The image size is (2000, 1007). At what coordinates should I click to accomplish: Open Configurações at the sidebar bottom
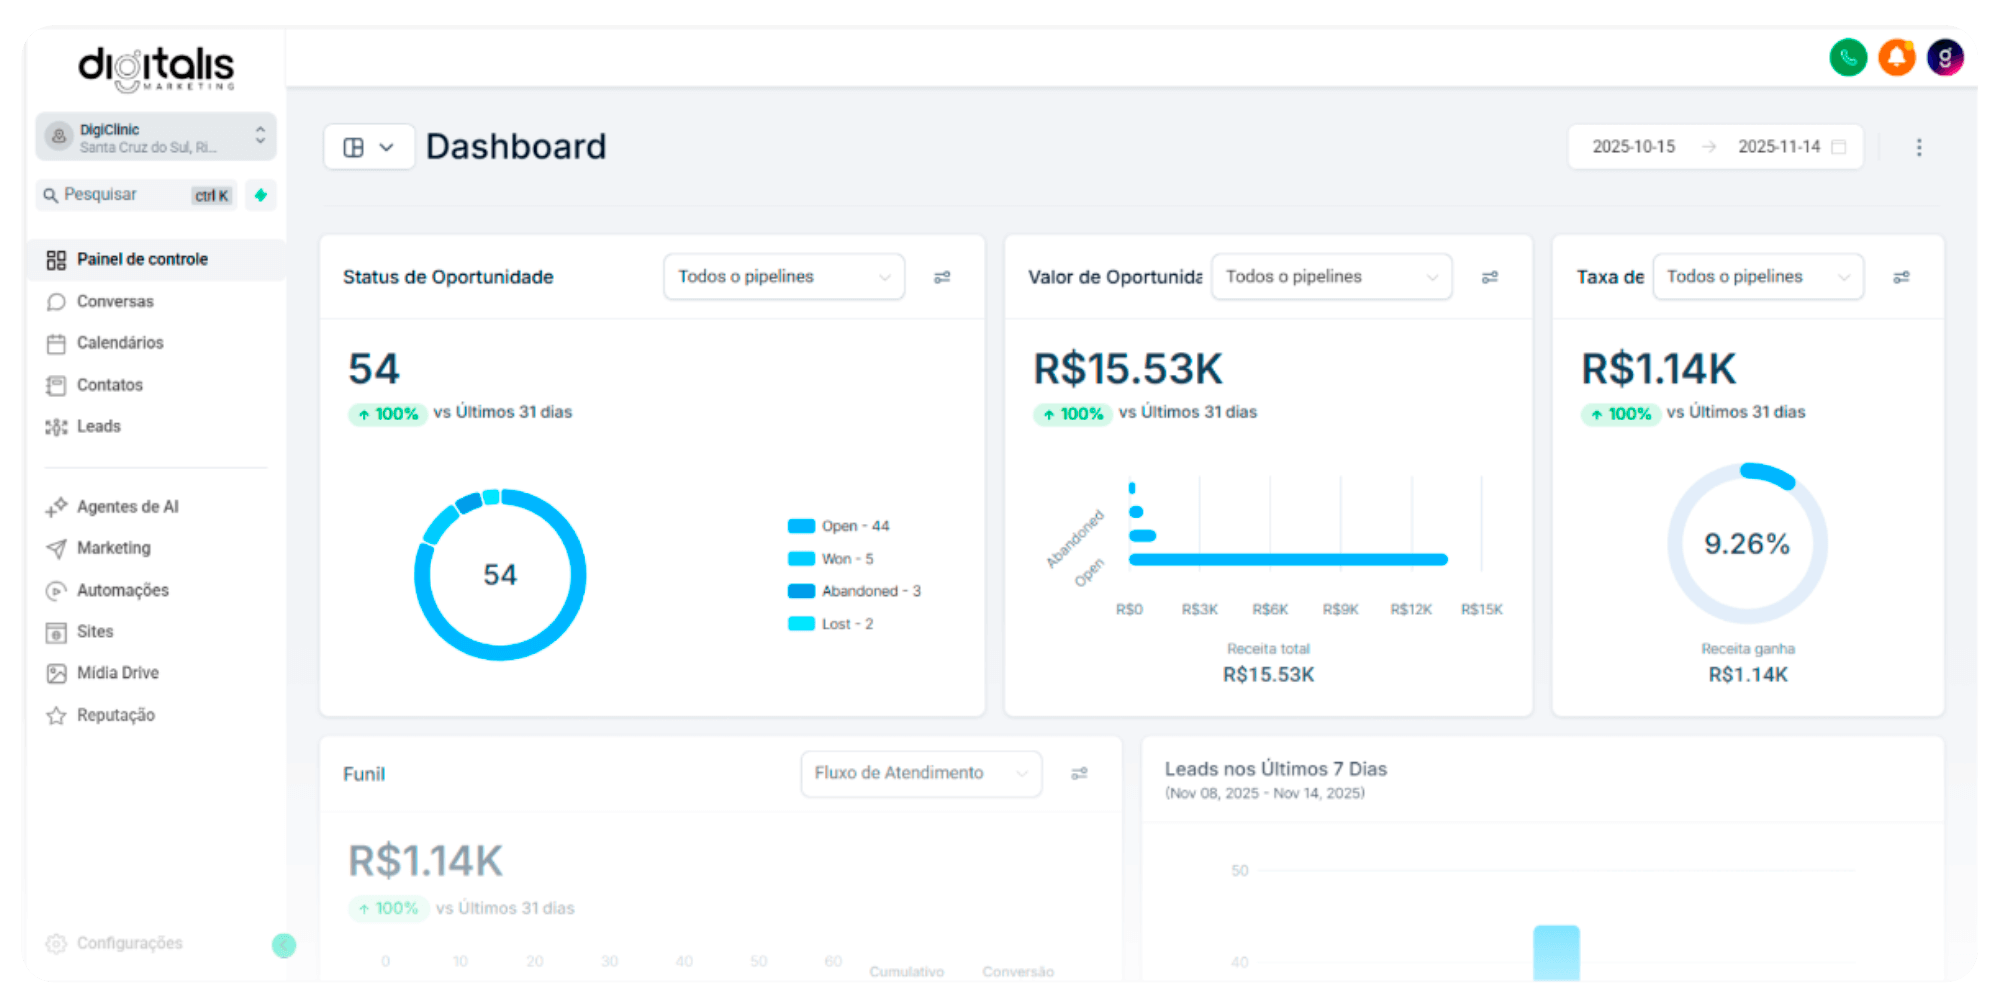(x=129, y=943)
